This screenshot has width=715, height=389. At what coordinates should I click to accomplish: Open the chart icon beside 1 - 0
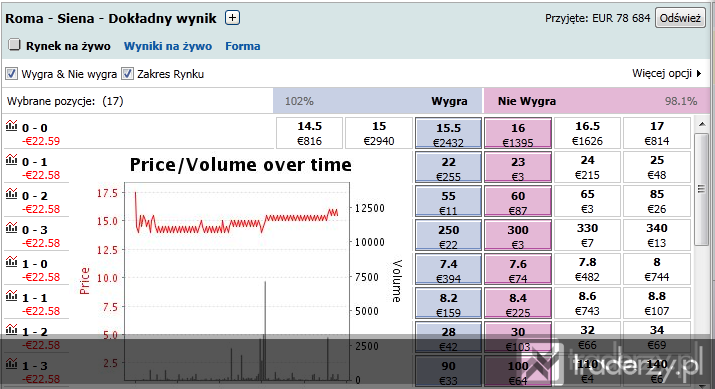[x=11, y=261]
